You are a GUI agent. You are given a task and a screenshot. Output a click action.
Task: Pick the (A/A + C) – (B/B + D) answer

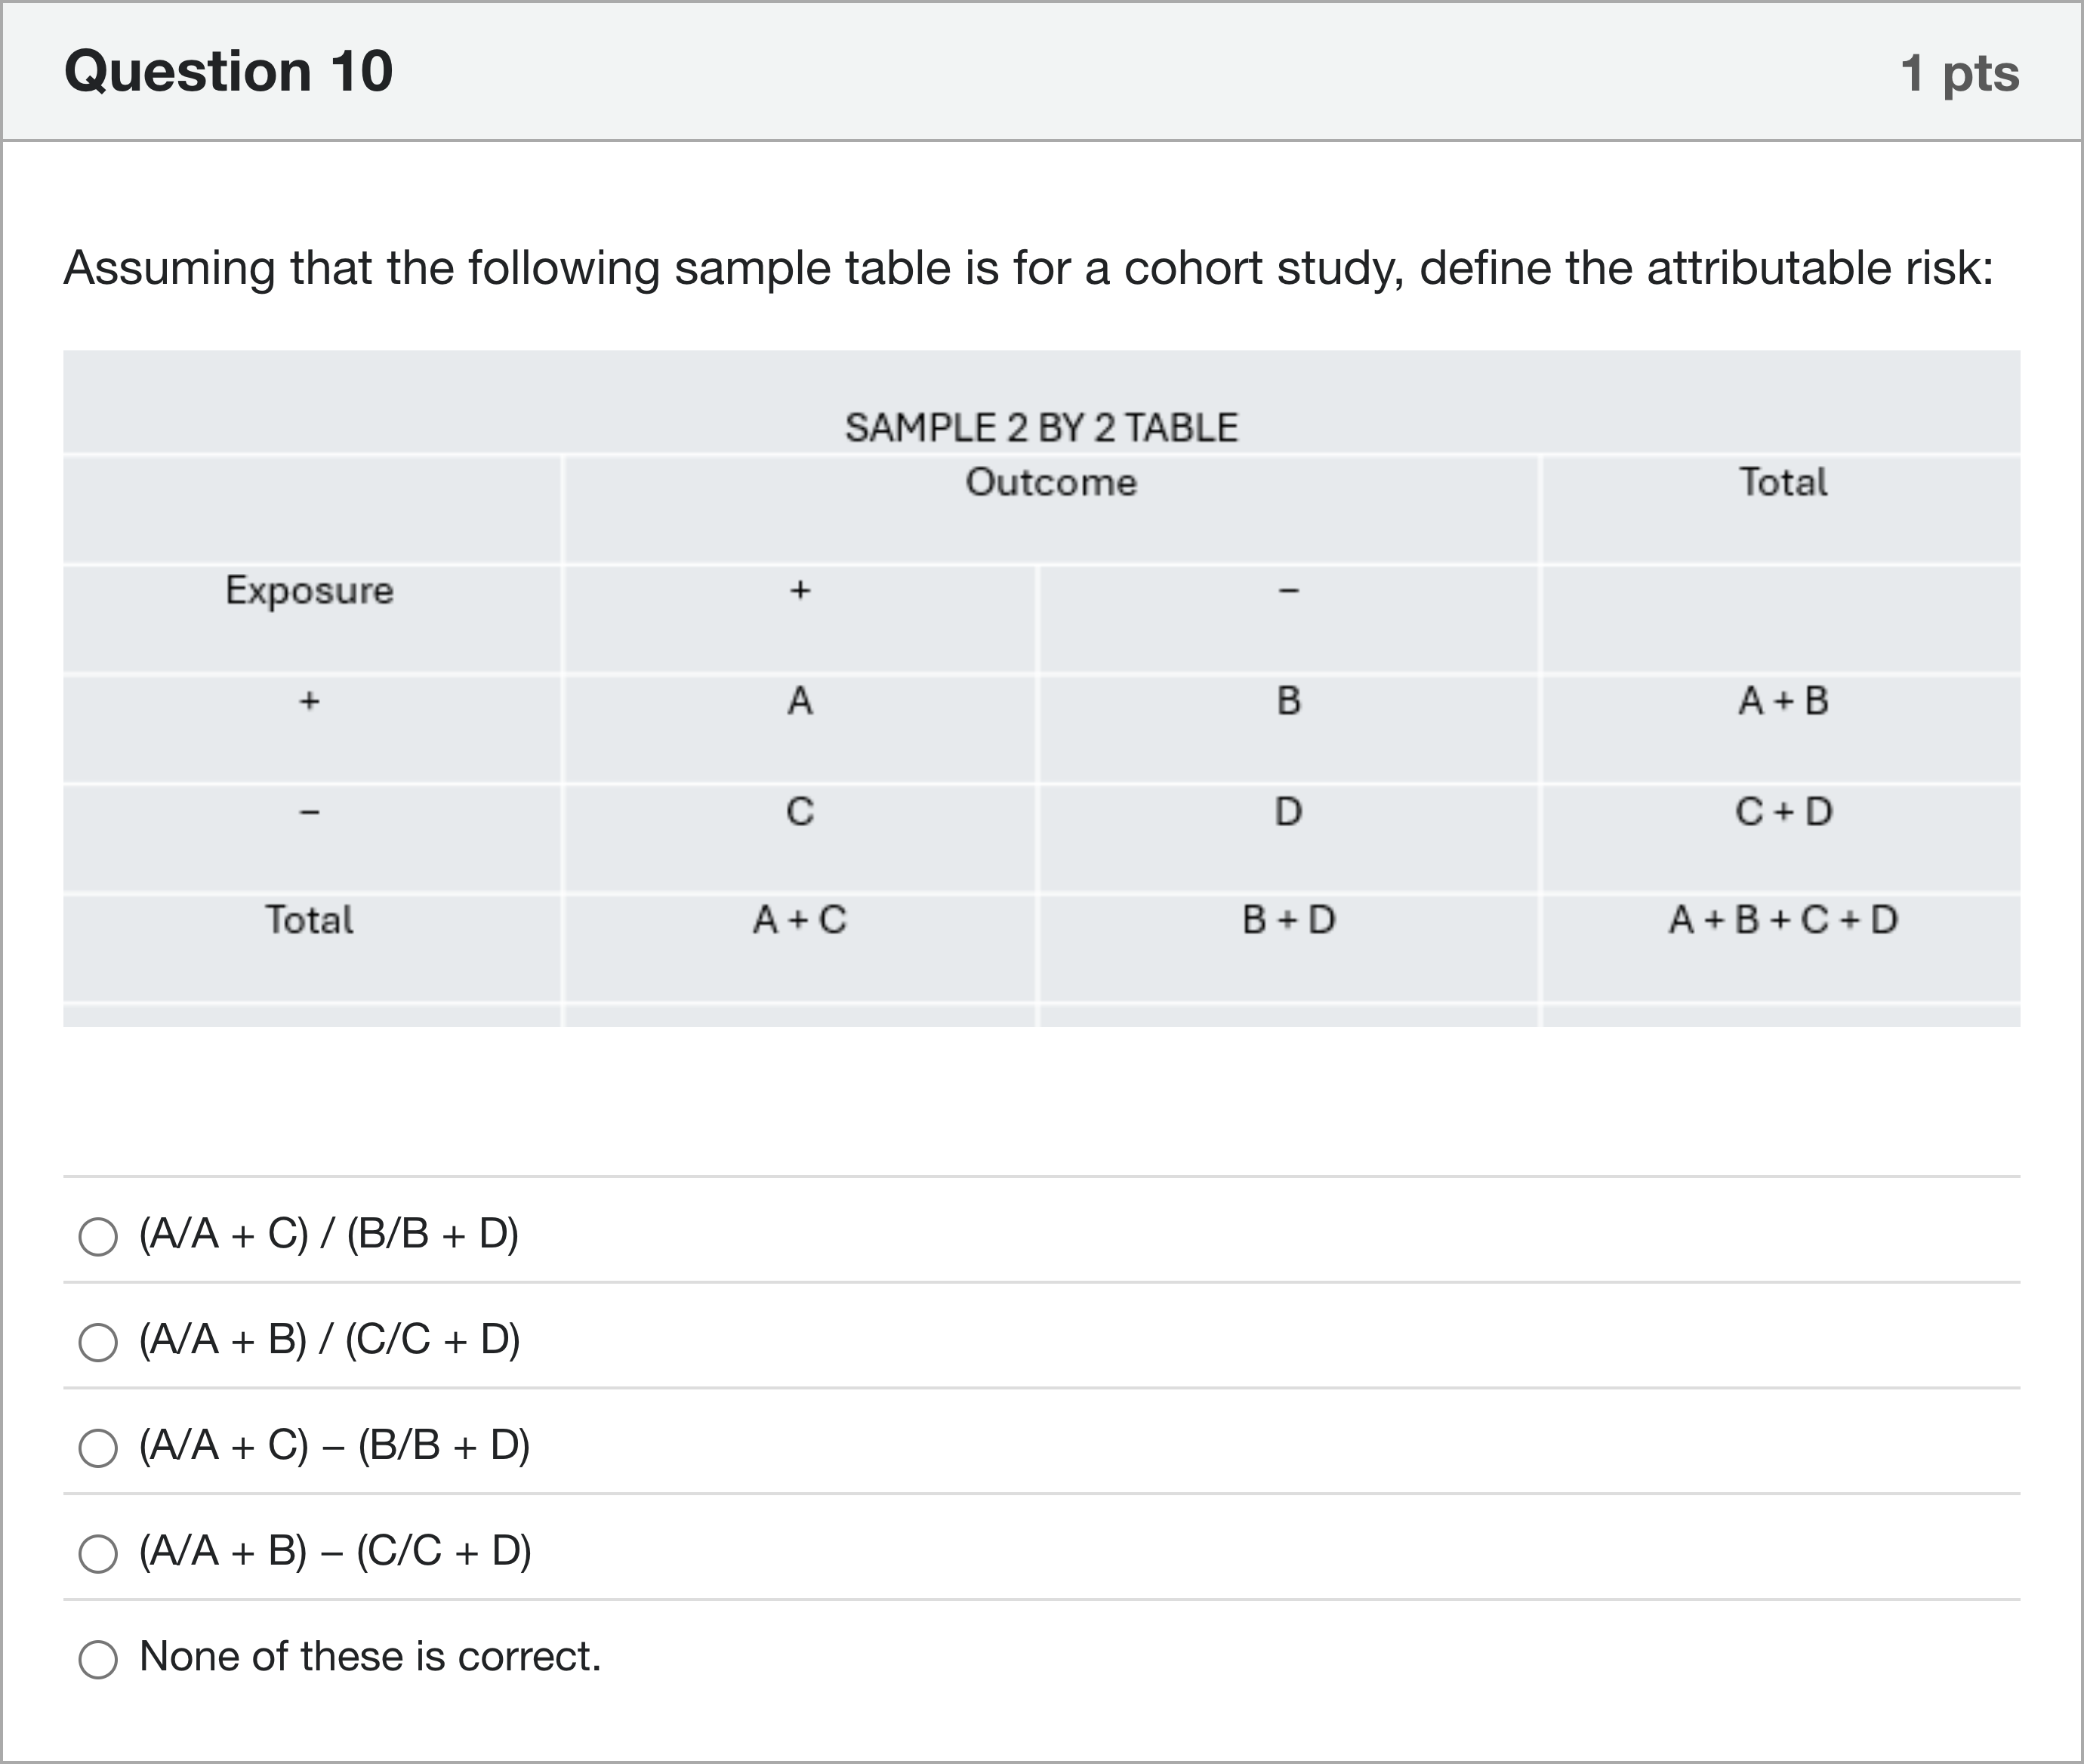tap(98, 1447)
